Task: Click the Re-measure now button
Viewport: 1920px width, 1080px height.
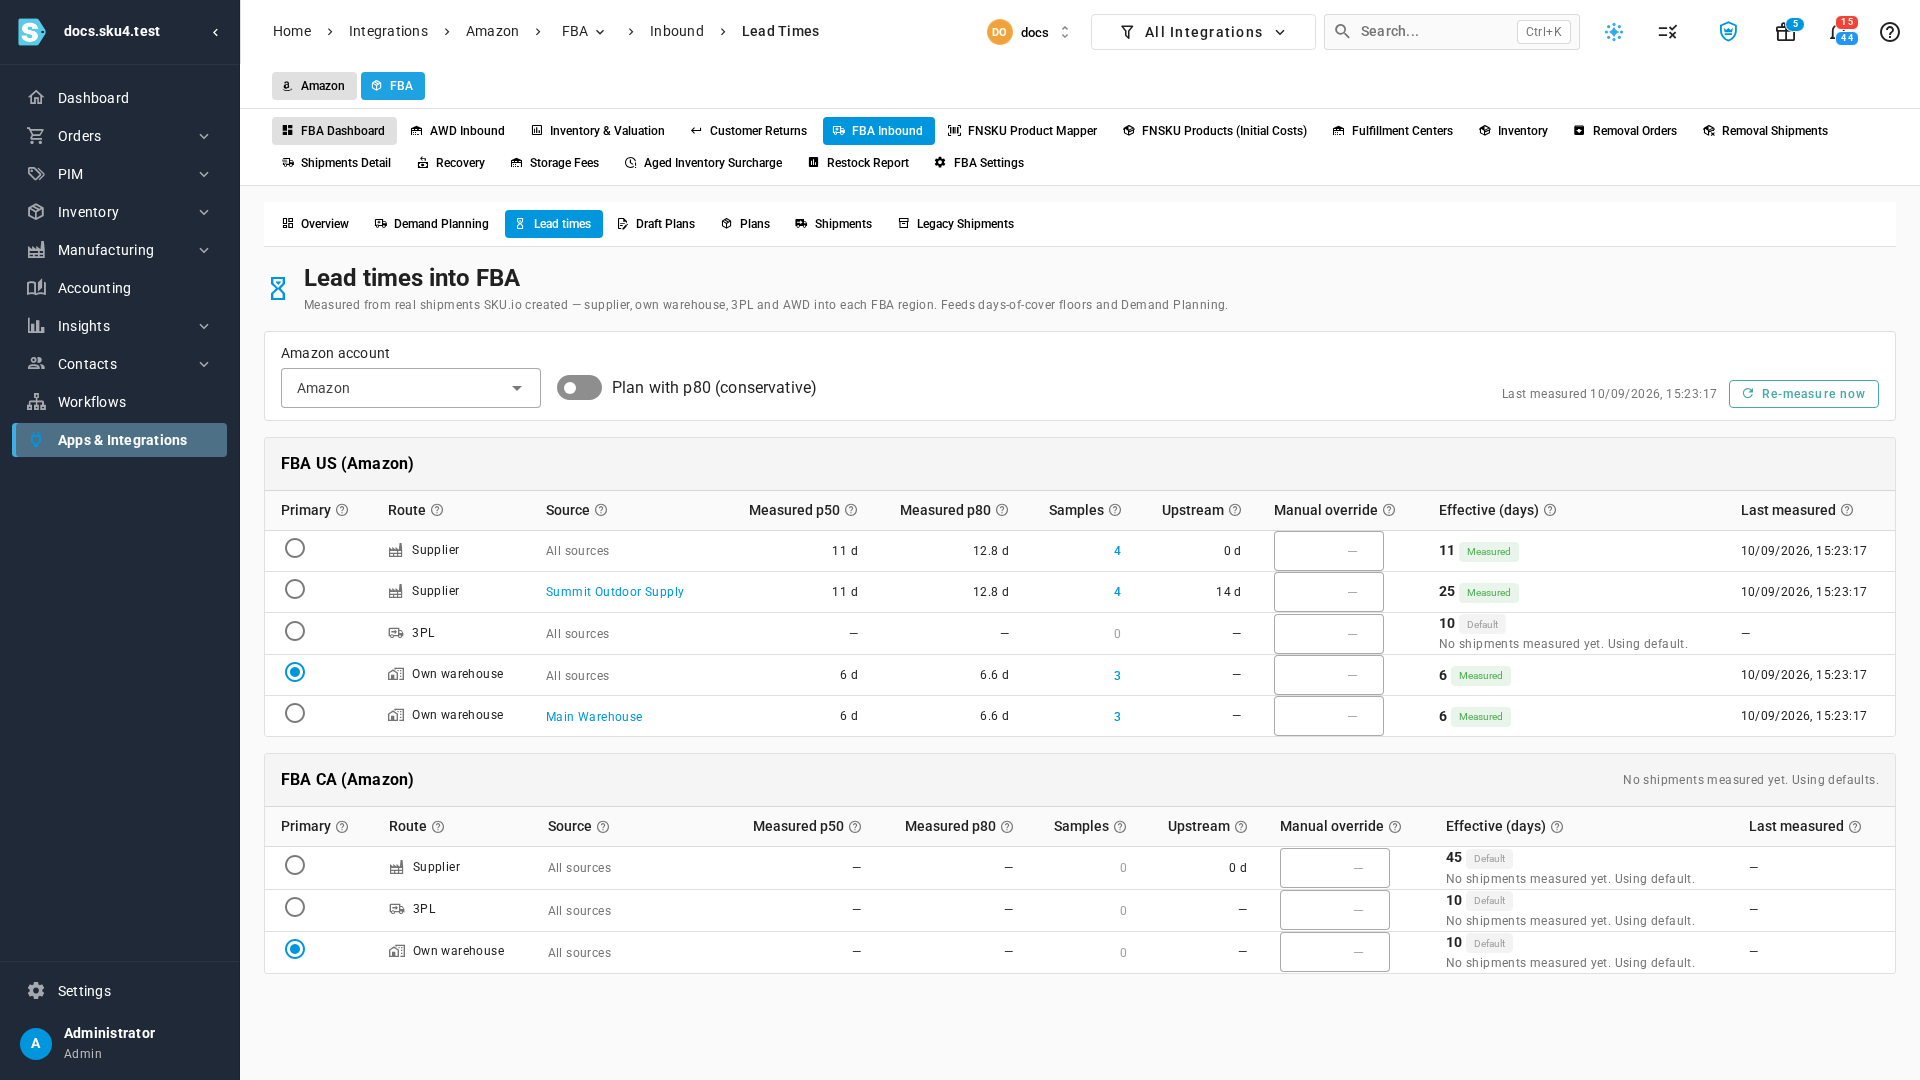Action: click(x=1803, y=394)
